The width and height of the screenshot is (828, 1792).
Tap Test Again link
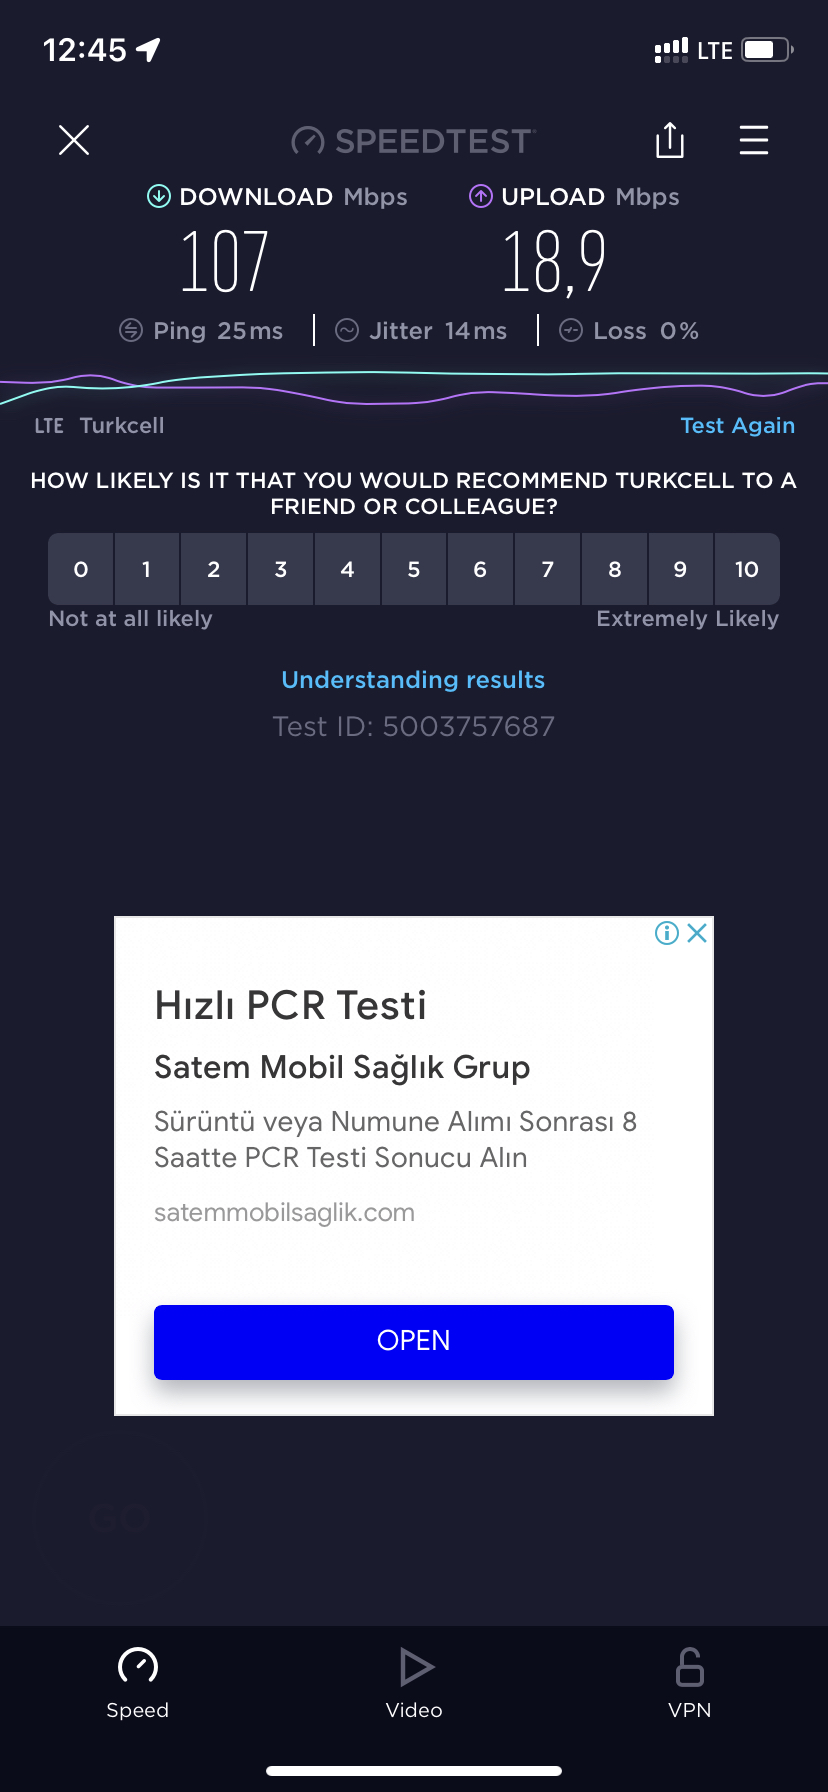click(x=738, y=425)
